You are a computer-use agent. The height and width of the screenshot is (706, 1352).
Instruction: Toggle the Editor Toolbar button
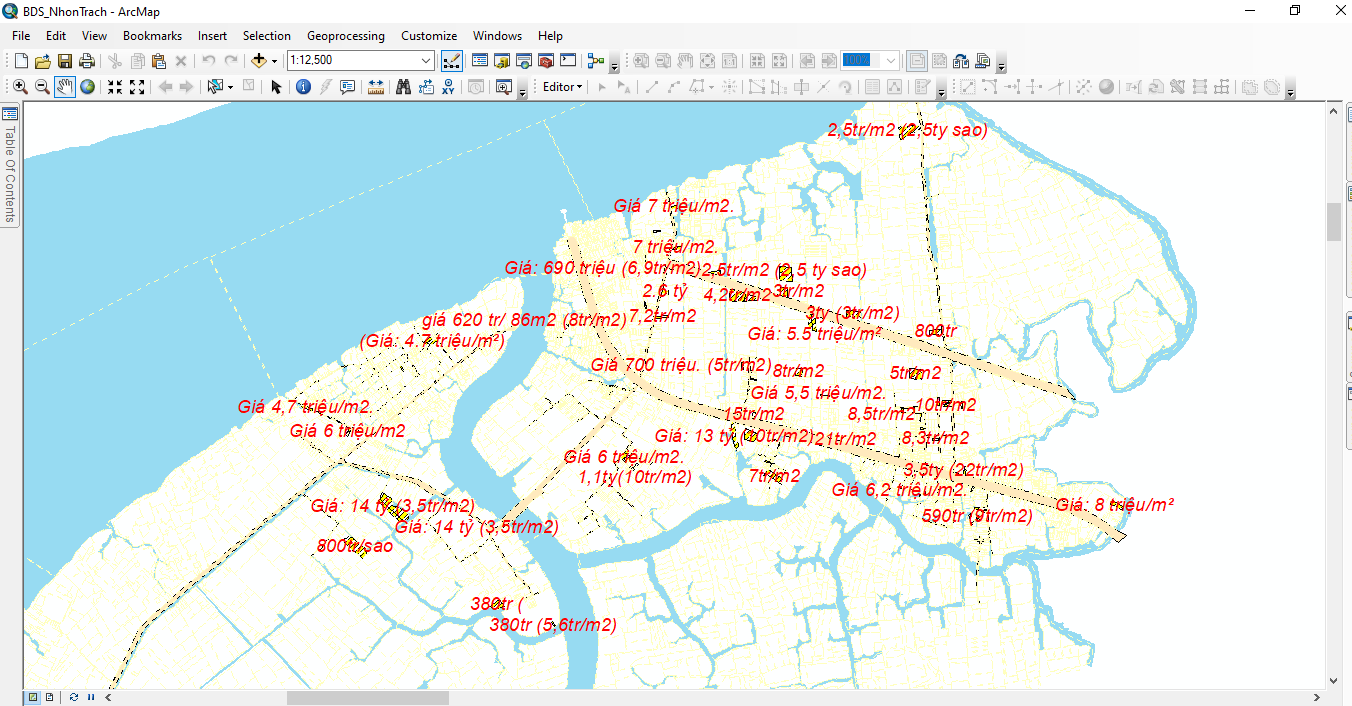(451, 61)
